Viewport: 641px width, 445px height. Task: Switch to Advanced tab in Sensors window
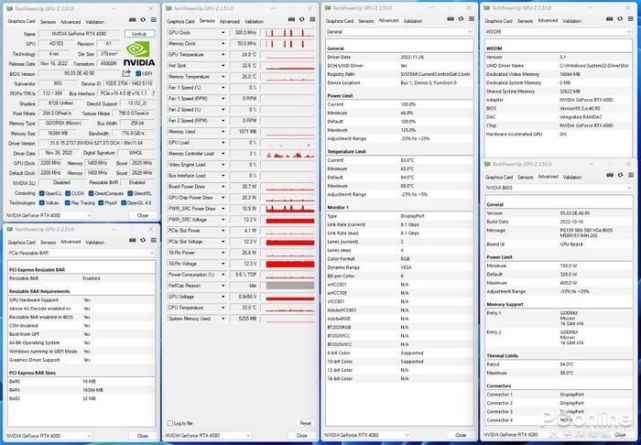(x=229, y=22)
